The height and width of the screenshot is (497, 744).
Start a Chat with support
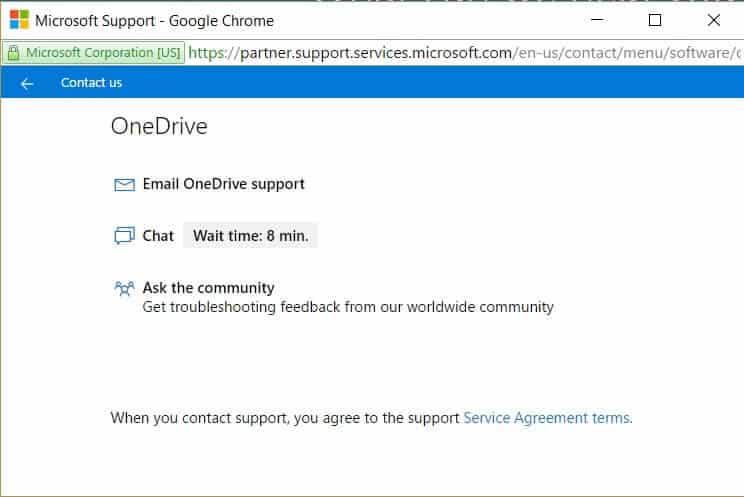(158, 236)
